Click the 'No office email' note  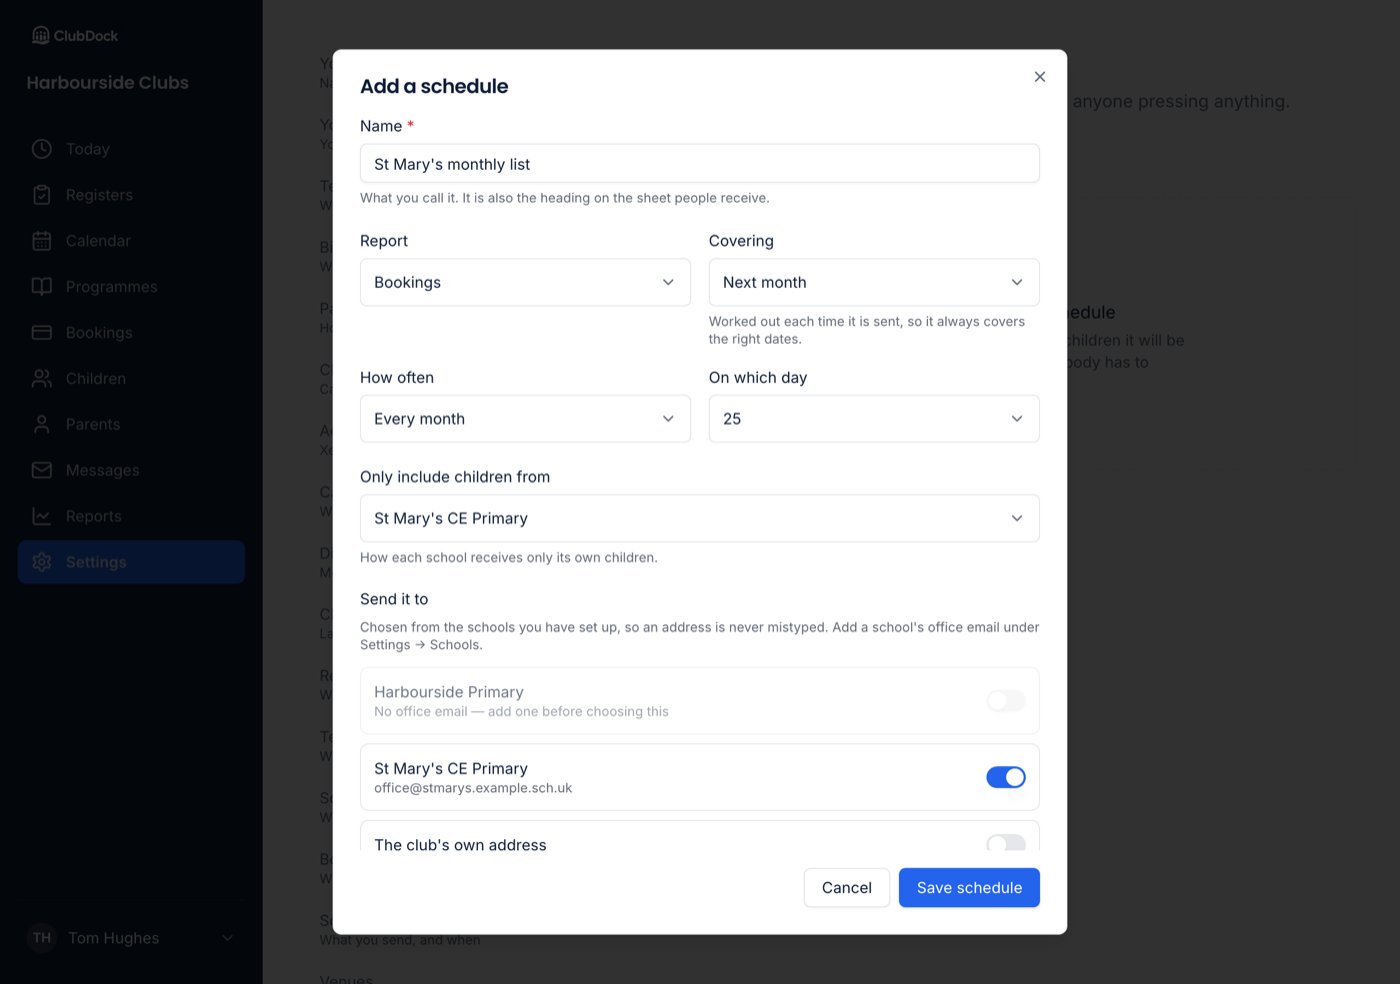tap(521, 712)
